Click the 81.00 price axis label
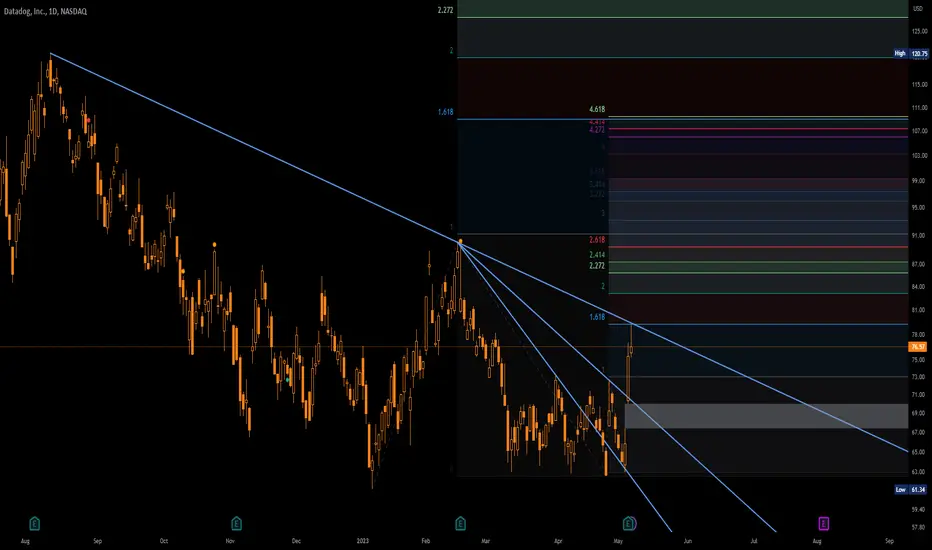 919,310
